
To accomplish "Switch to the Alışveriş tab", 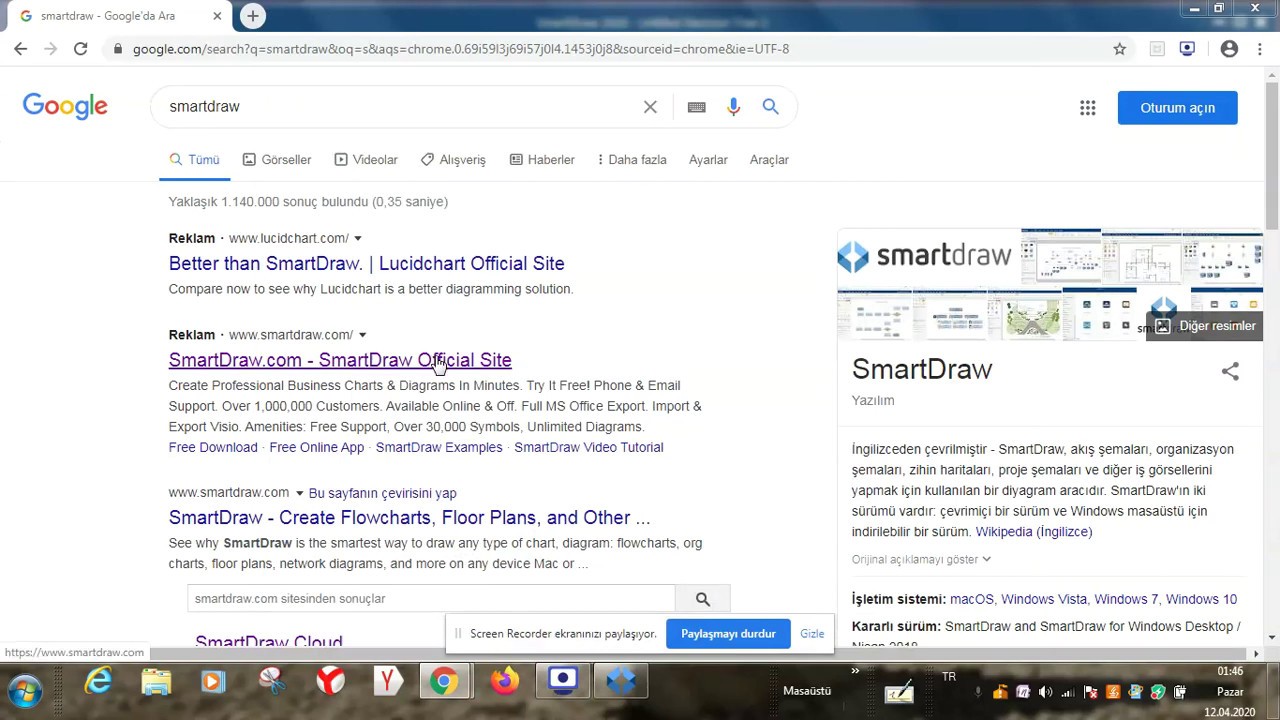I will [x=453, y=160].
